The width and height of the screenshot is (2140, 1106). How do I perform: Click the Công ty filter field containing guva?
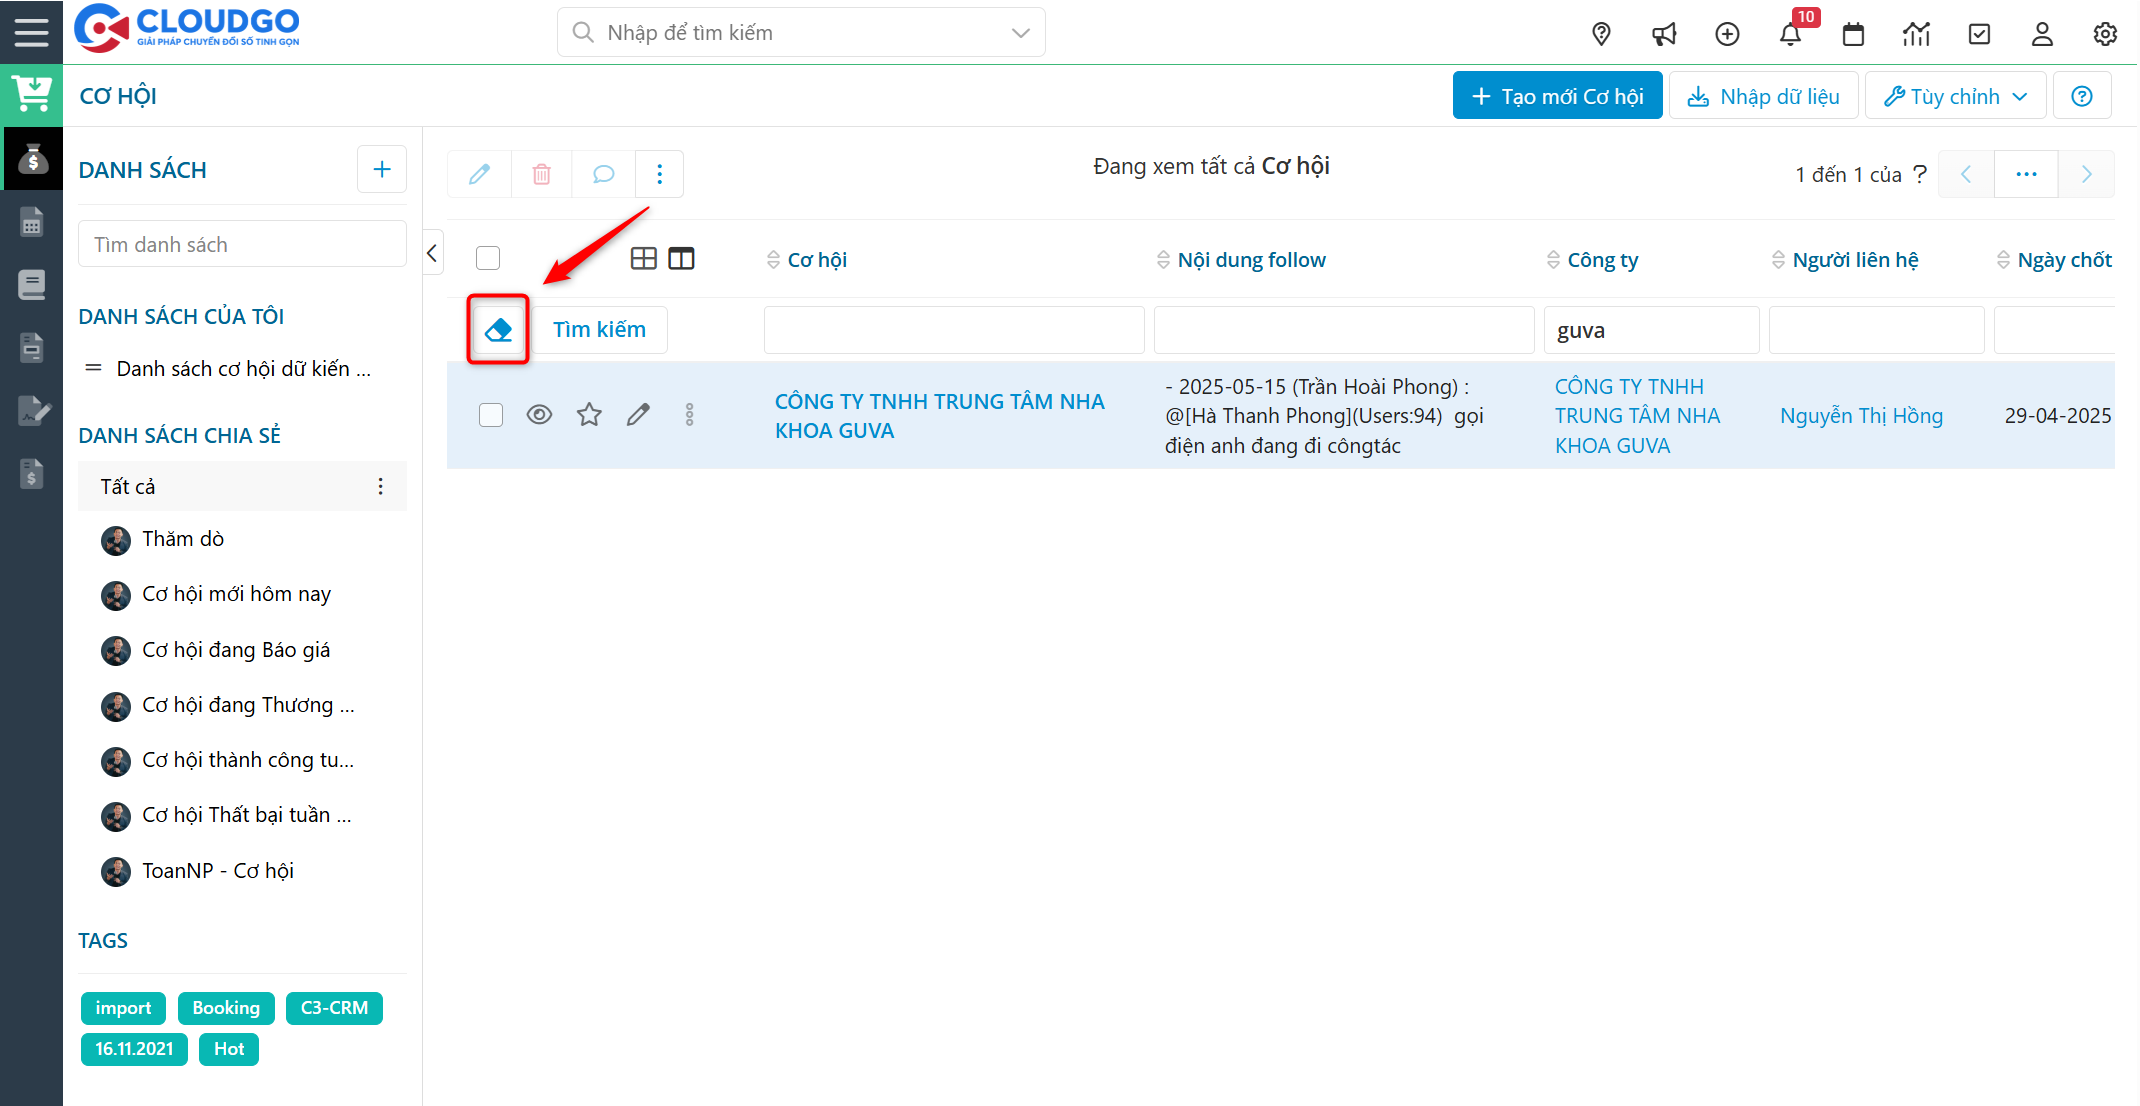[x=1651, y=329]
